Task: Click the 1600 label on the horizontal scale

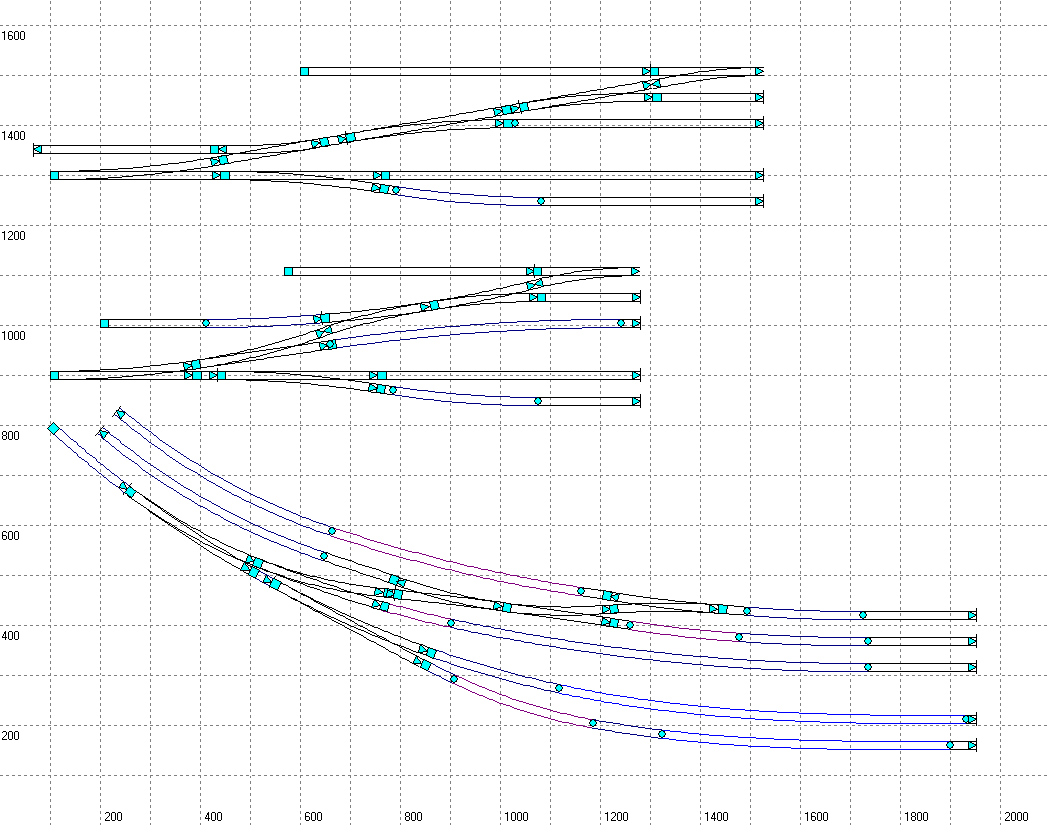Action: [x=816, y=816]
